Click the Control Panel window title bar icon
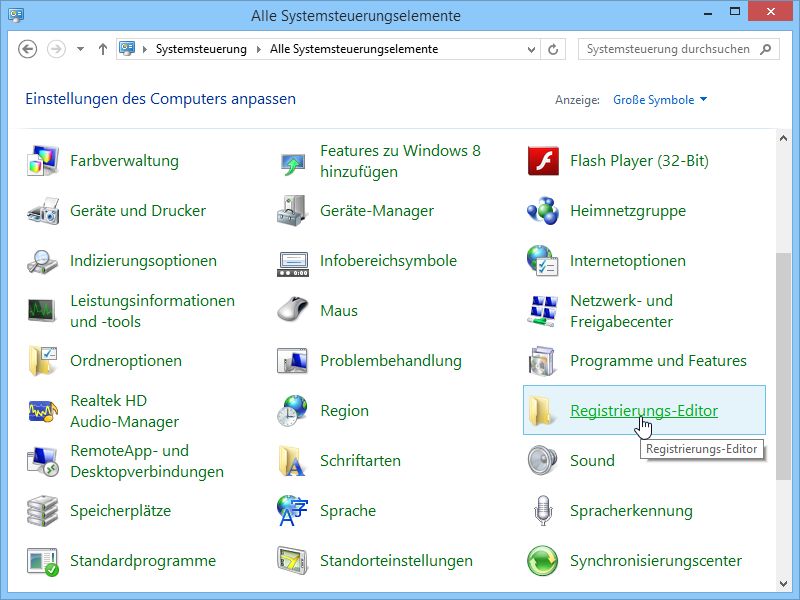The width and height of the screenshot is (800, 600). [15, 15]
